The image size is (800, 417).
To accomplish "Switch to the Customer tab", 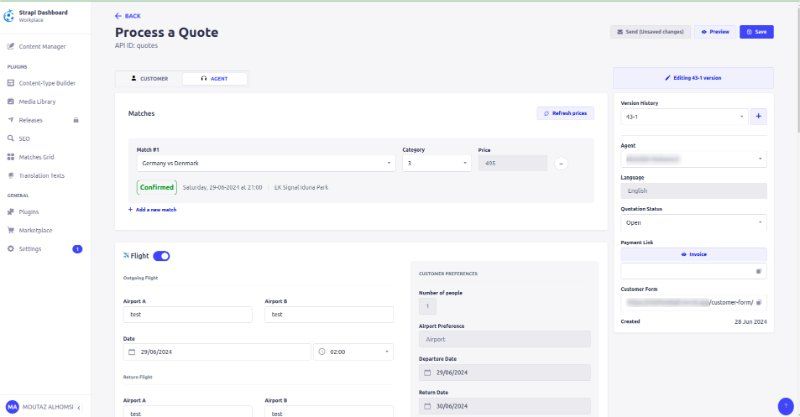I will (x=149, y=79).
